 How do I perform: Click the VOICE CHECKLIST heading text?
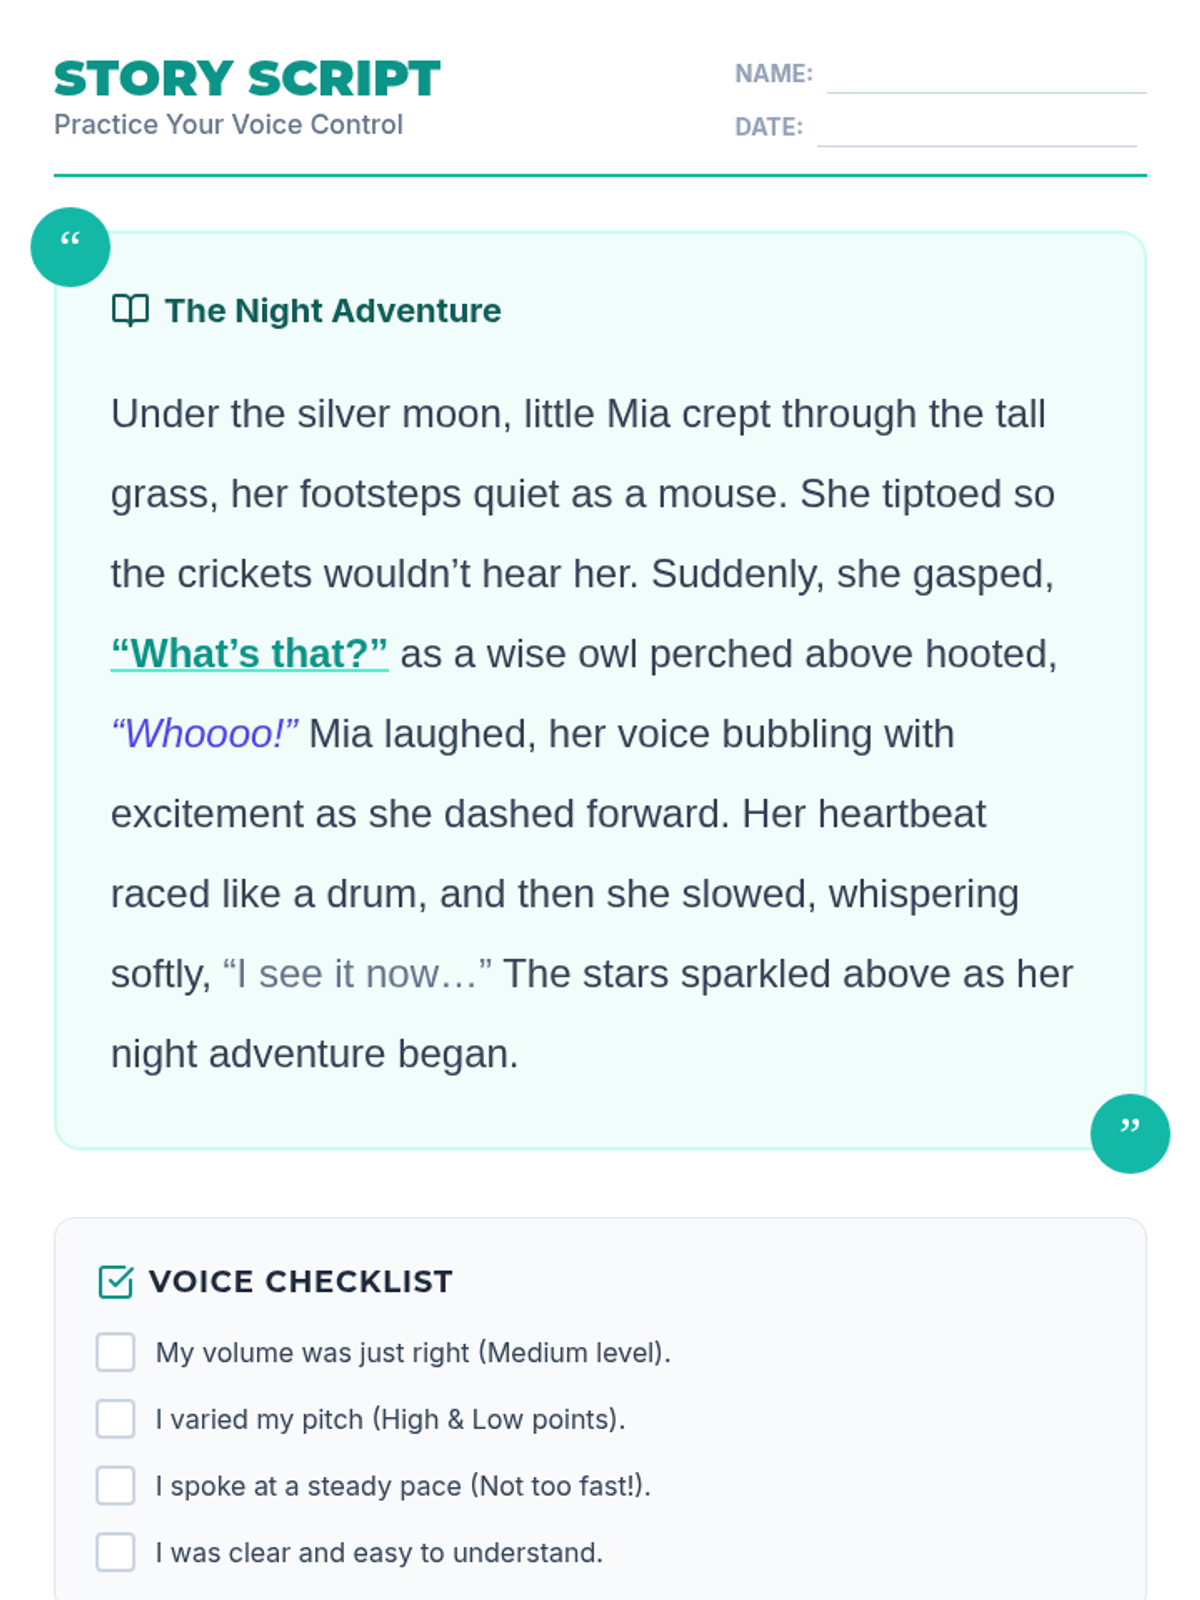301,1281
